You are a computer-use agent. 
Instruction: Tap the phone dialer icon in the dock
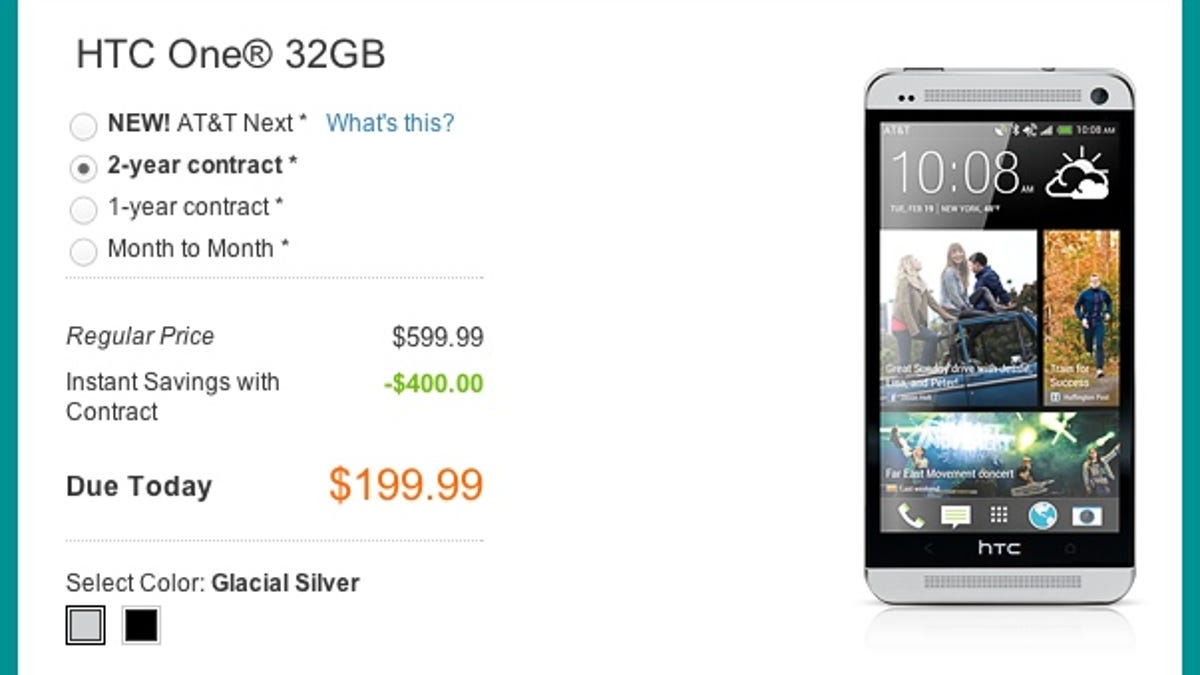(912, 515)
